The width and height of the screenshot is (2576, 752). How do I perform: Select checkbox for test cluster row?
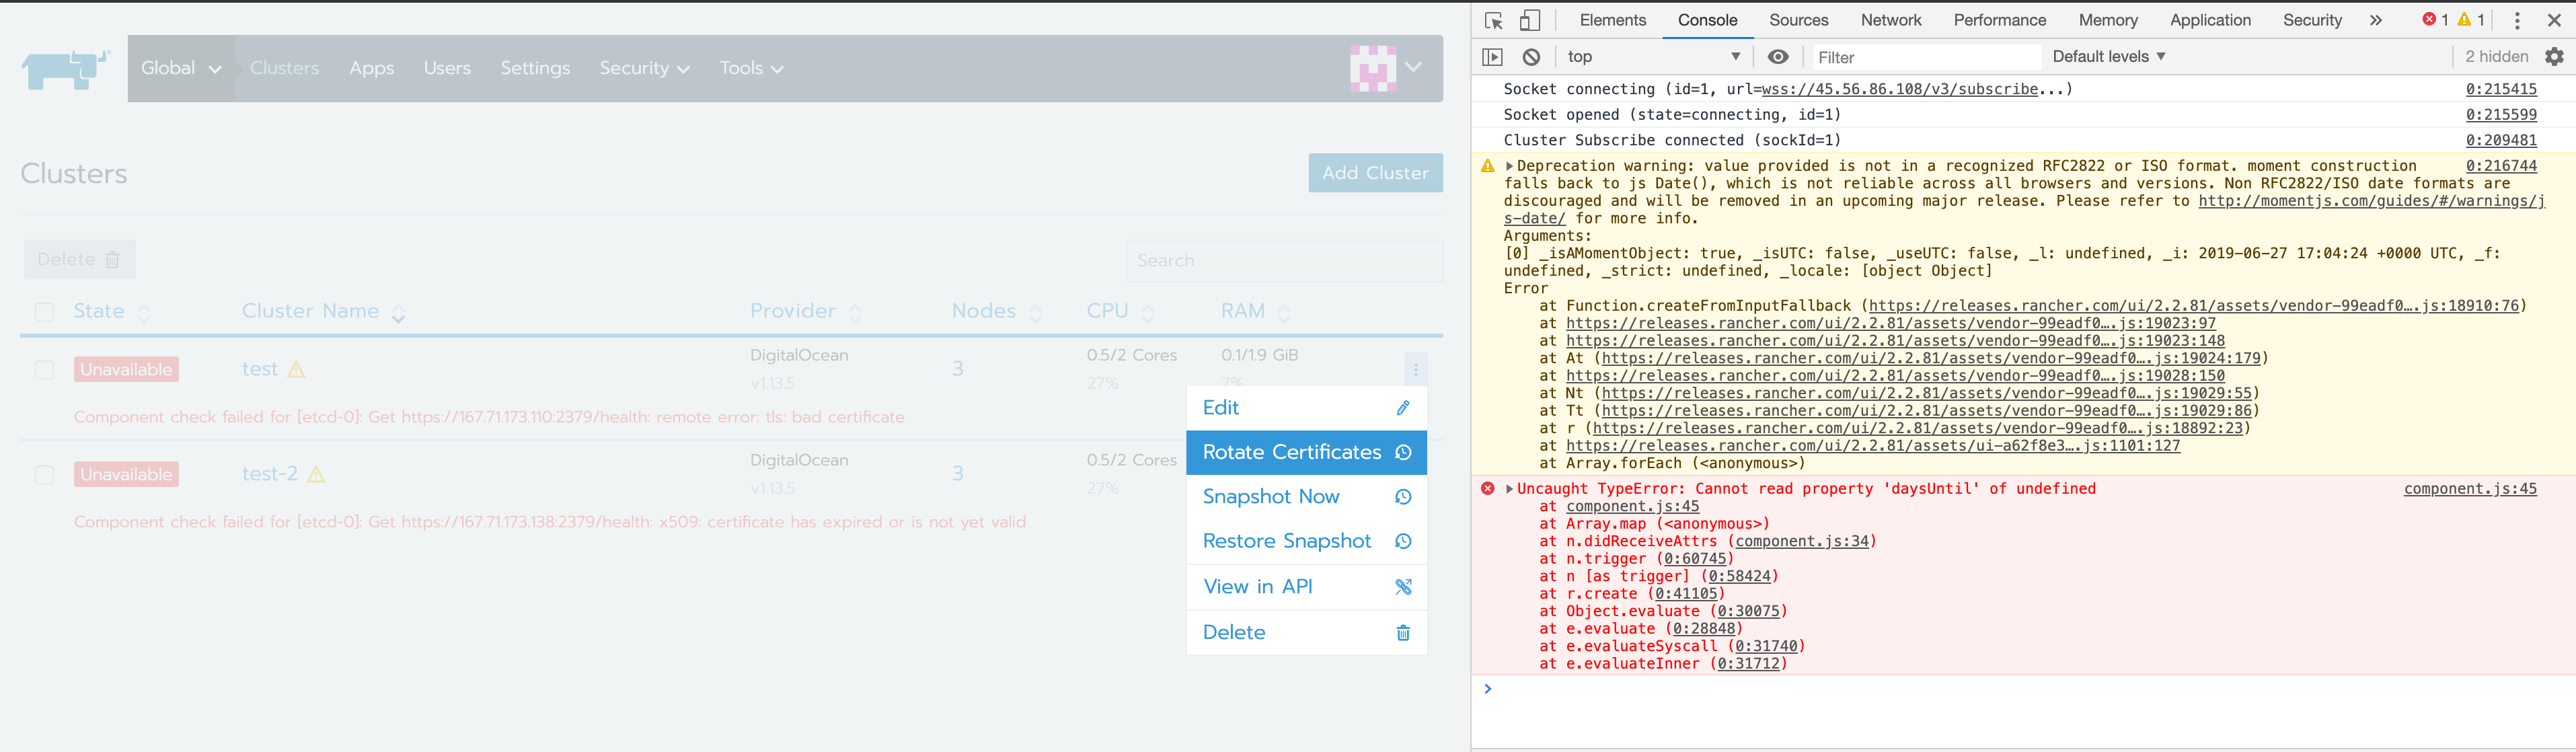(44, 370)
